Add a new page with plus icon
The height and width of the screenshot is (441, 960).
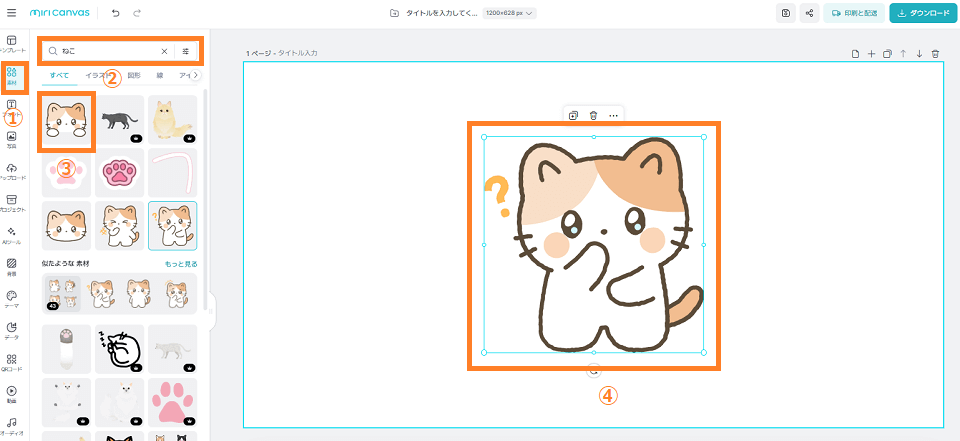[871, 54]
